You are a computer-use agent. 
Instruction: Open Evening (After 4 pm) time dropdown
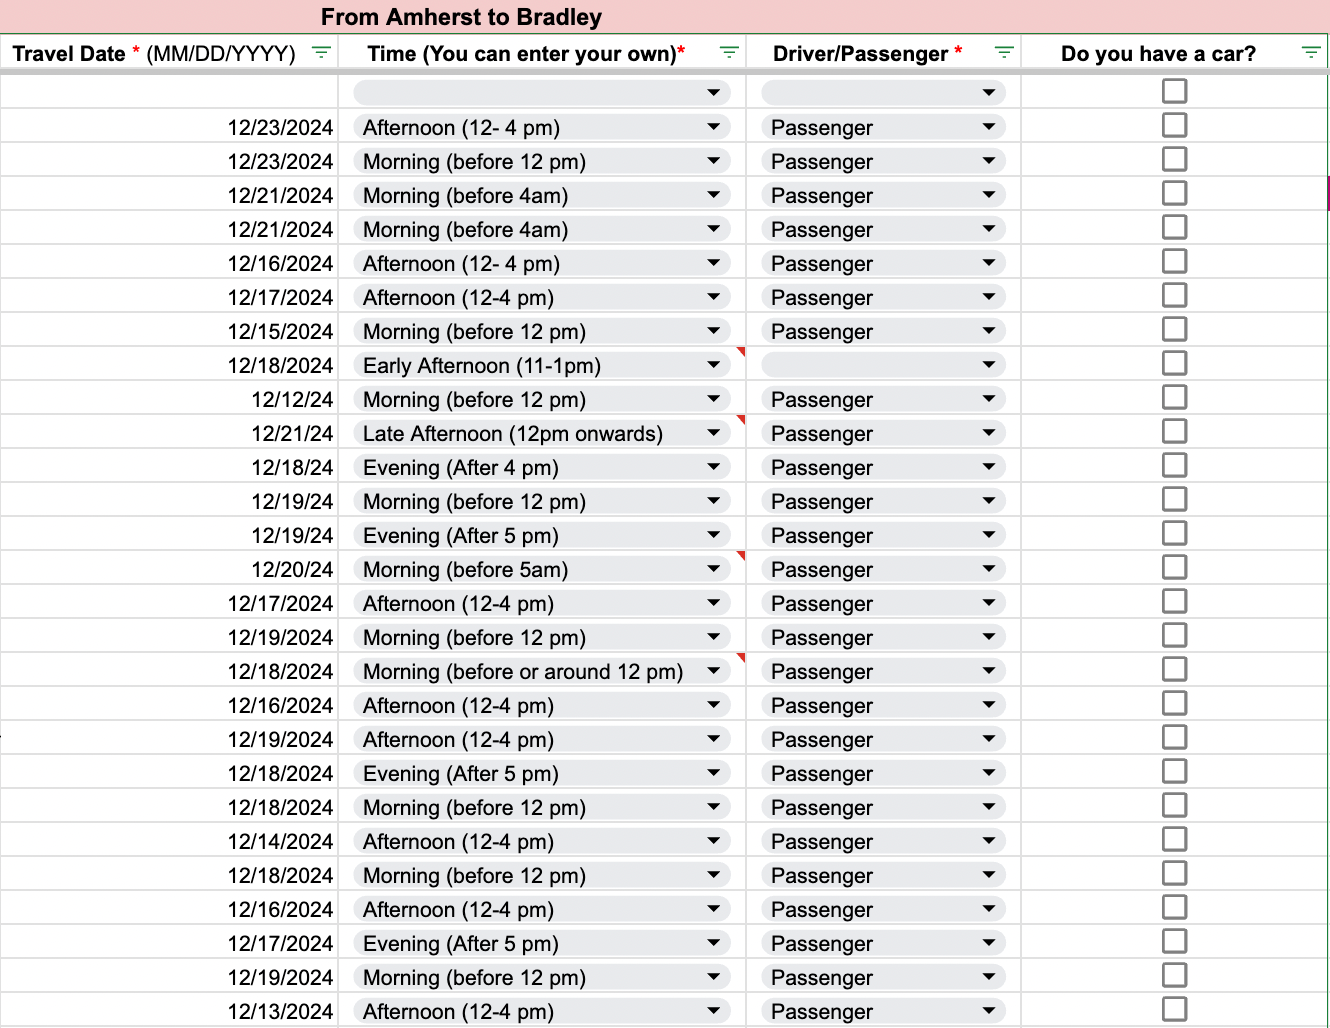tap(713, 467)
